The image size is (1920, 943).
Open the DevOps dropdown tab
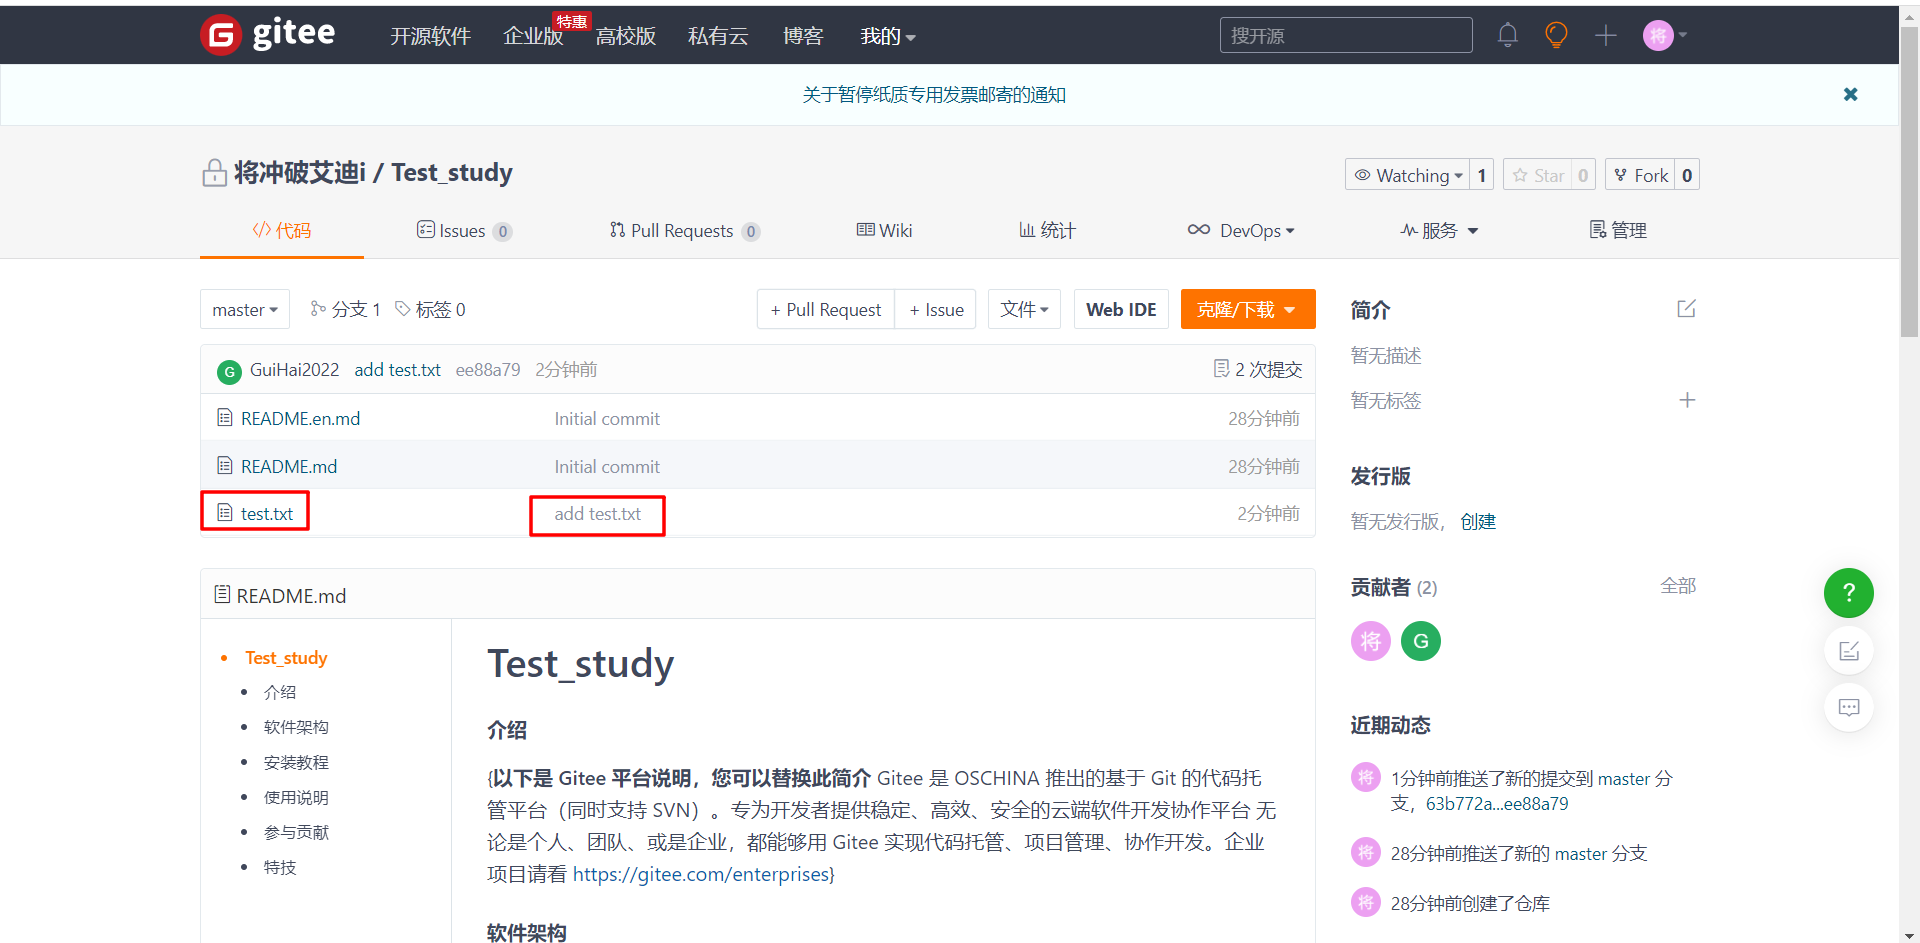tap(1241, 231)
